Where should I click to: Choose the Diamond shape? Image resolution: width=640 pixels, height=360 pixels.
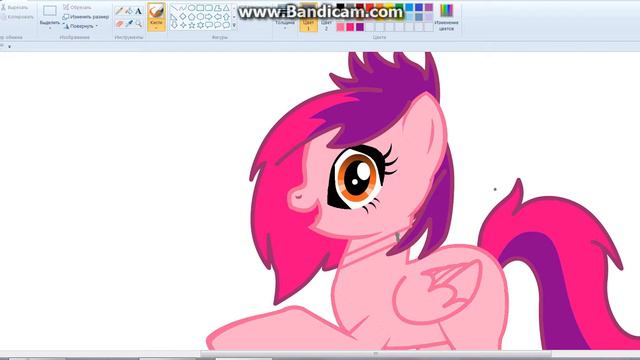click(x=183, y=17)
